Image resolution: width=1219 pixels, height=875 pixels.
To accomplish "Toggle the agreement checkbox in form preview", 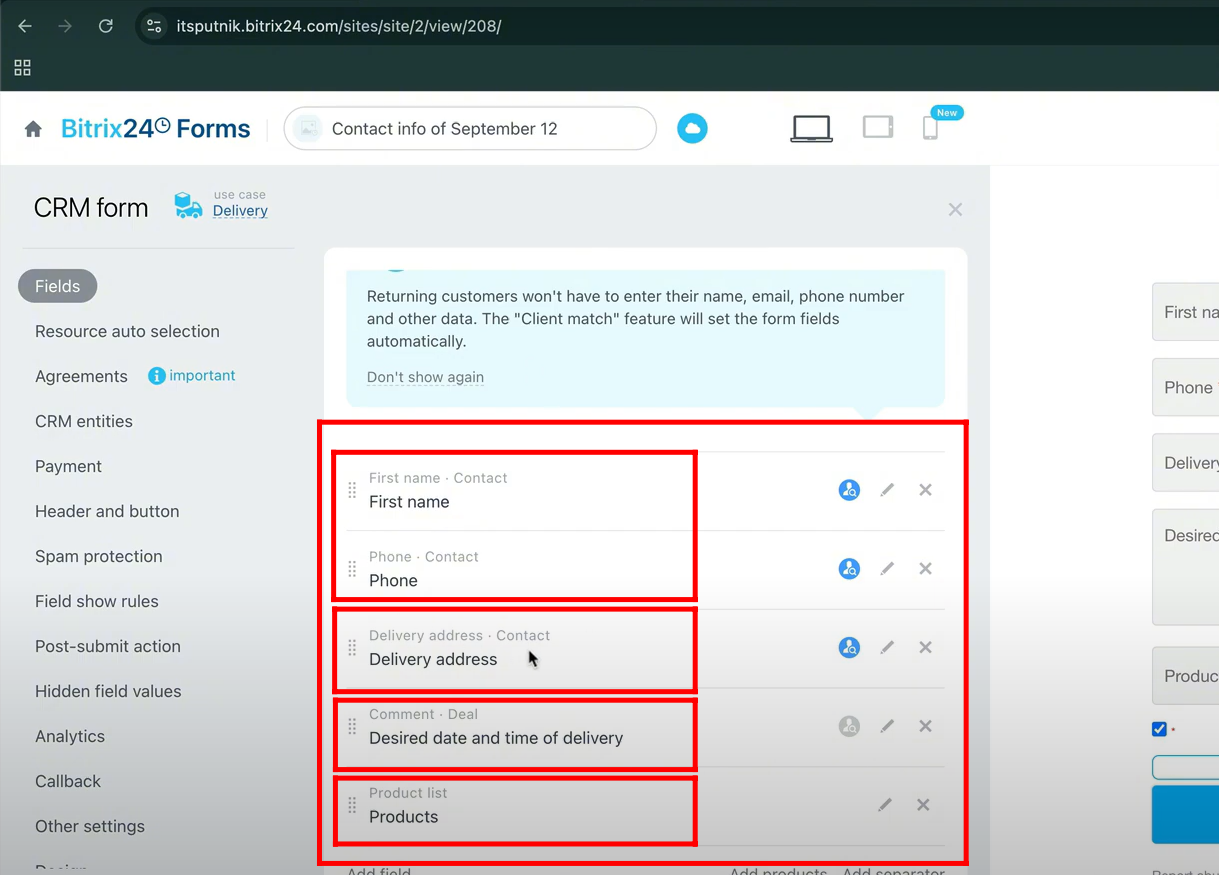I will pos(1159,729).
